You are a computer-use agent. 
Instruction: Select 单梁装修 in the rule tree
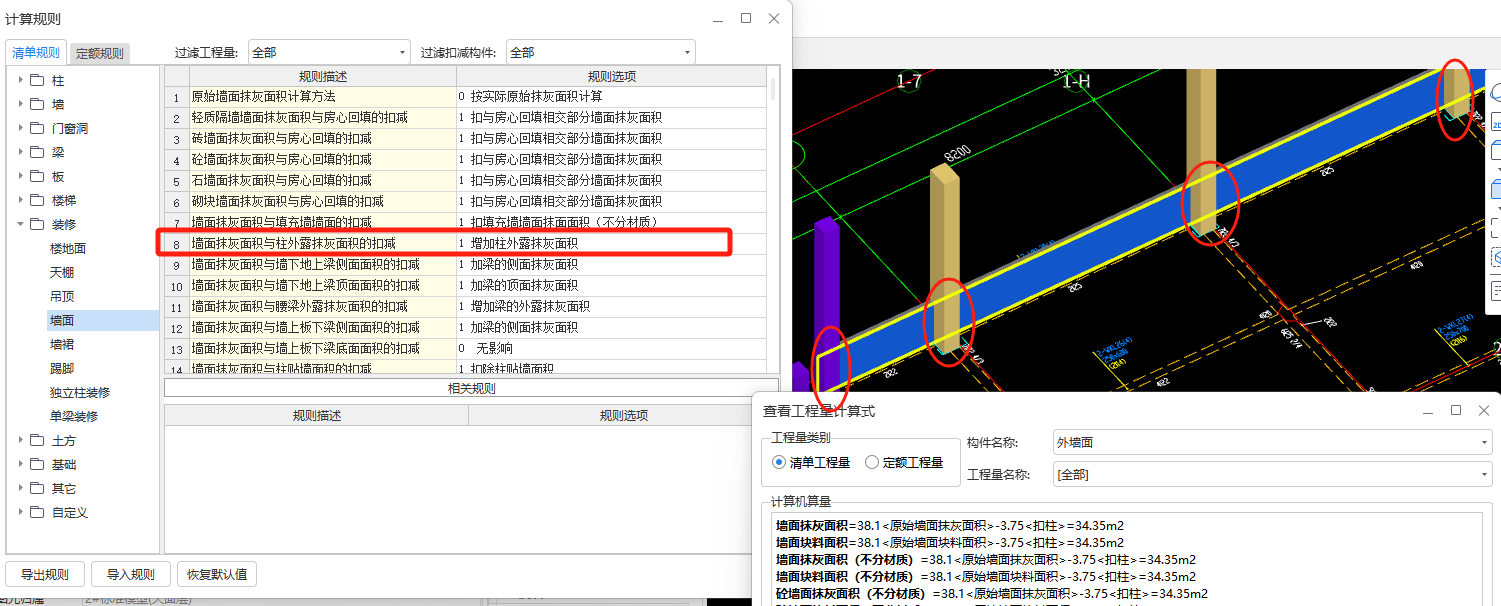(74, 416)
